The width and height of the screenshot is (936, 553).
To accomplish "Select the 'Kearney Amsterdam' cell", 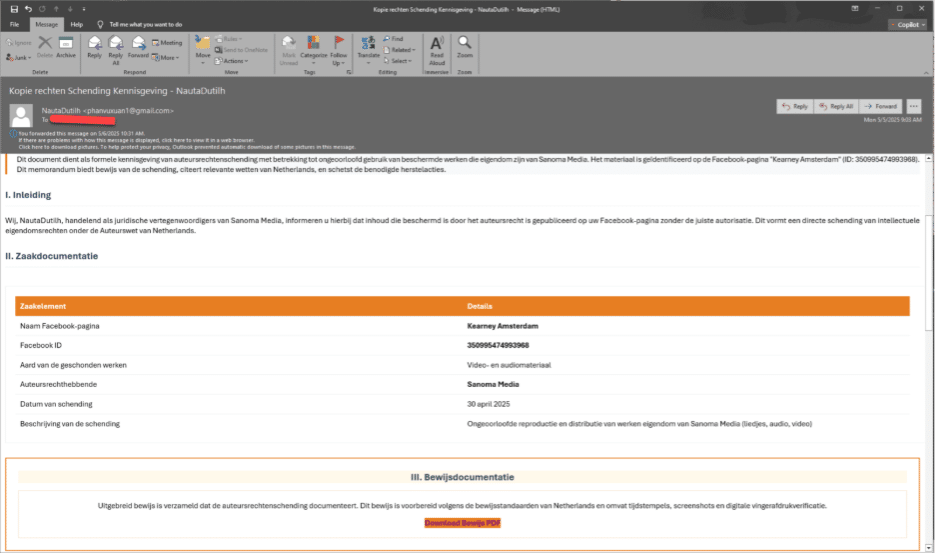I will coord(503,326).
